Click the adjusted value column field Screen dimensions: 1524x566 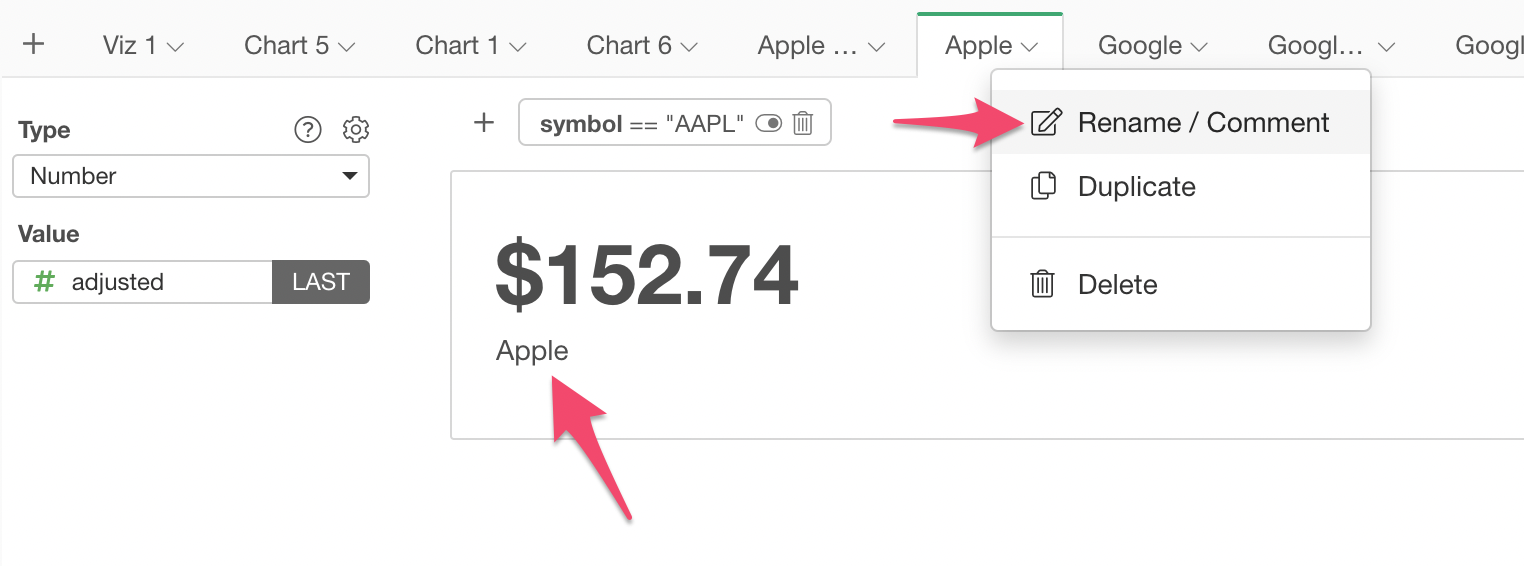[142, 282]
